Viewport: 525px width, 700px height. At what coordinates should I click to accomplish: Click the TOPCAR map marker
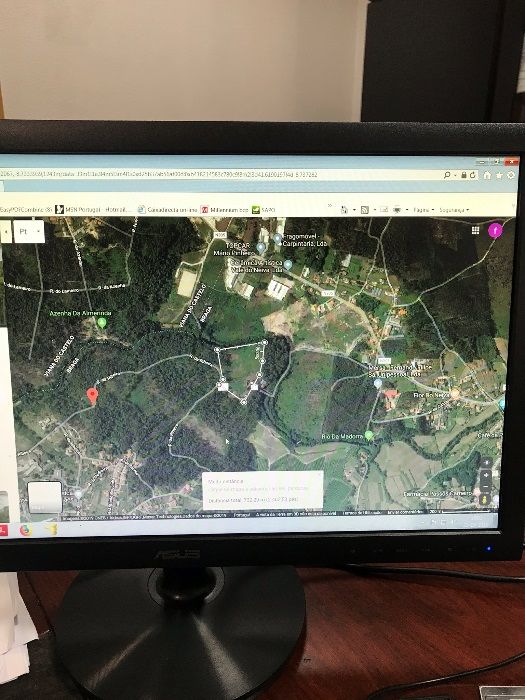pos(261,248)
